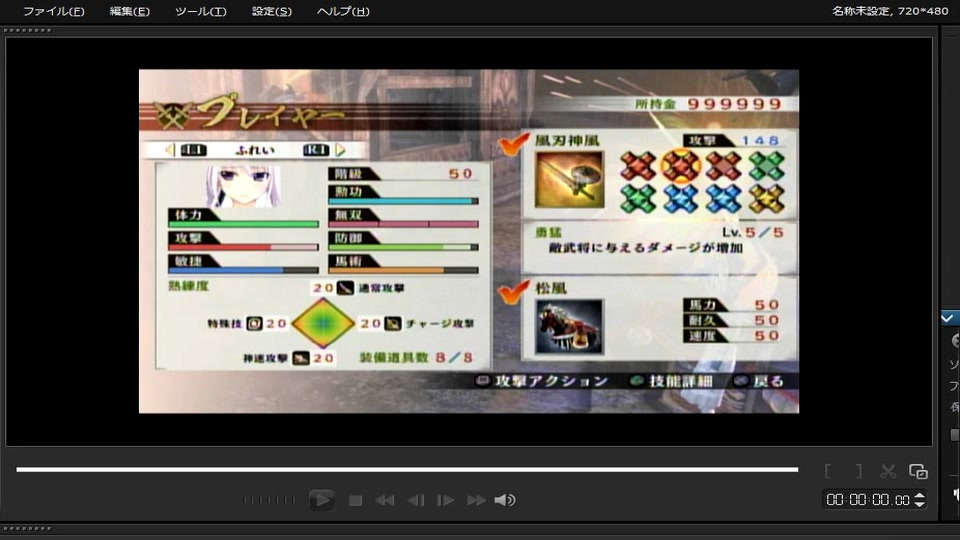Open the ヘルプ(H) menu
Viewport: 960px width, 540px height.
[342, 11]
